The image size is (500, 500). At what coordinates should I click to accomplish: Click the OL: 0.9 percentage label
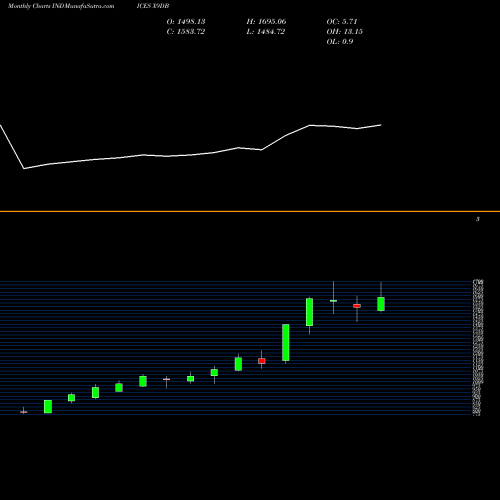click(340, 42)
